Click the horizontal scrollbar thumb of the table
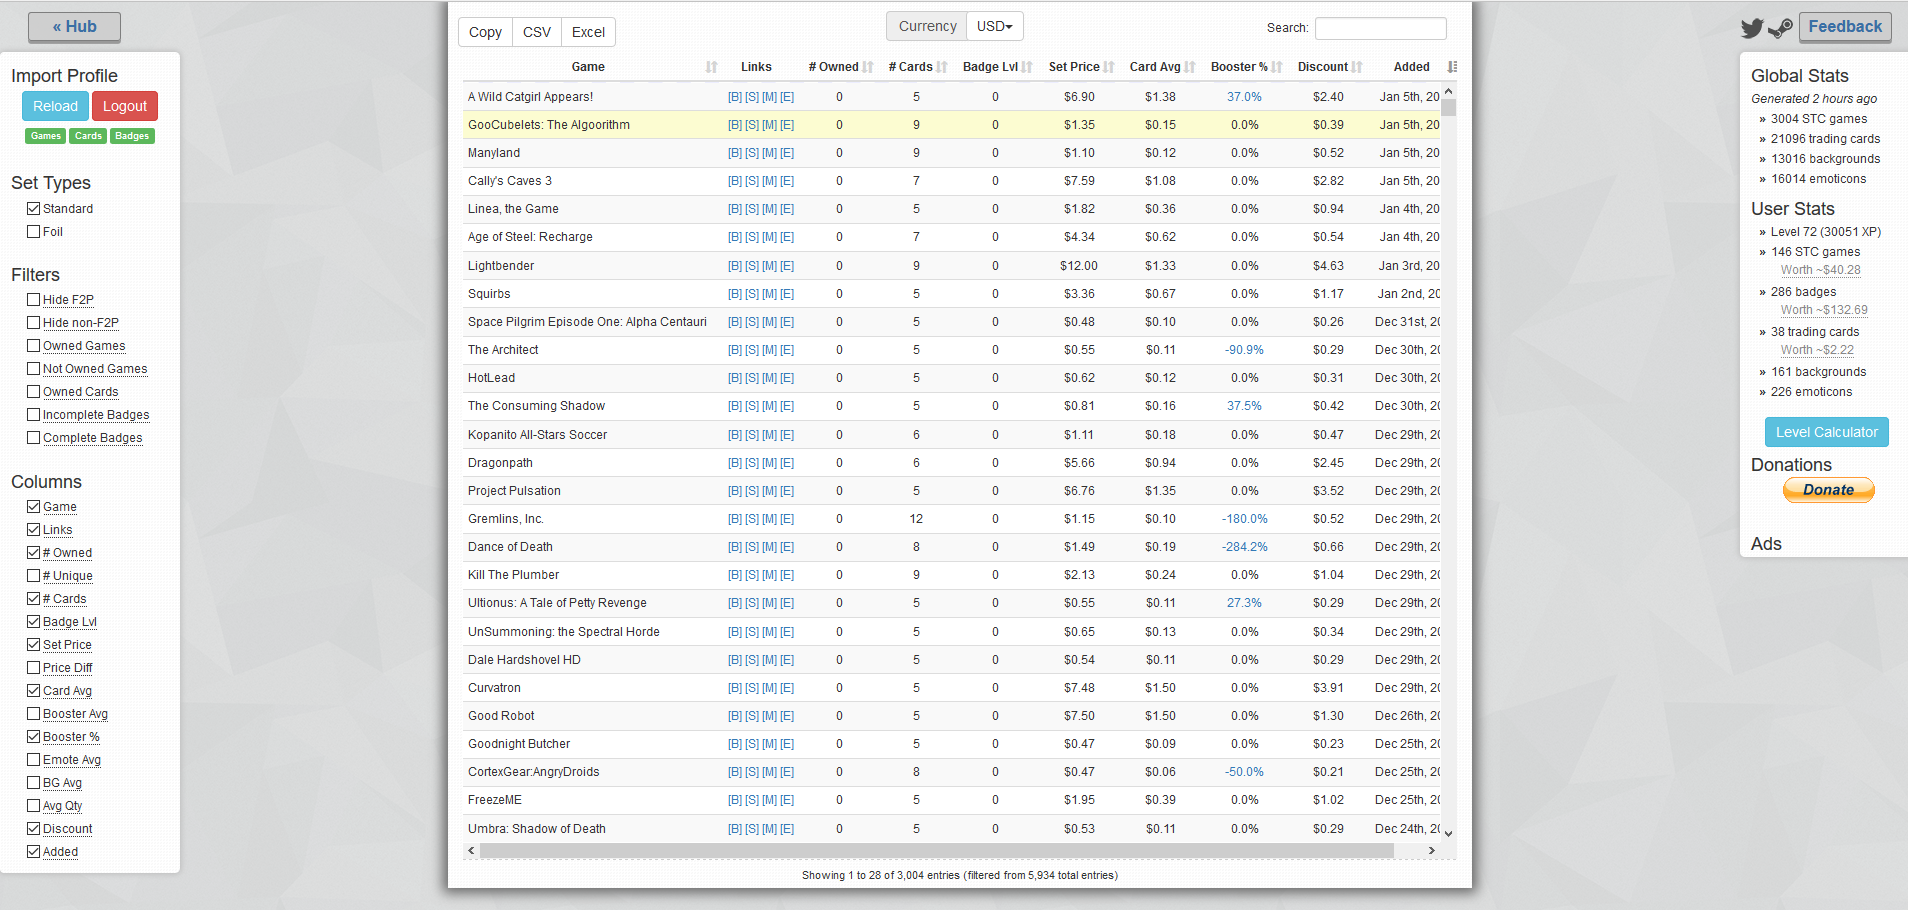Image resolution: width=1908 pixels, height=910 pixels. coord(937,850)
